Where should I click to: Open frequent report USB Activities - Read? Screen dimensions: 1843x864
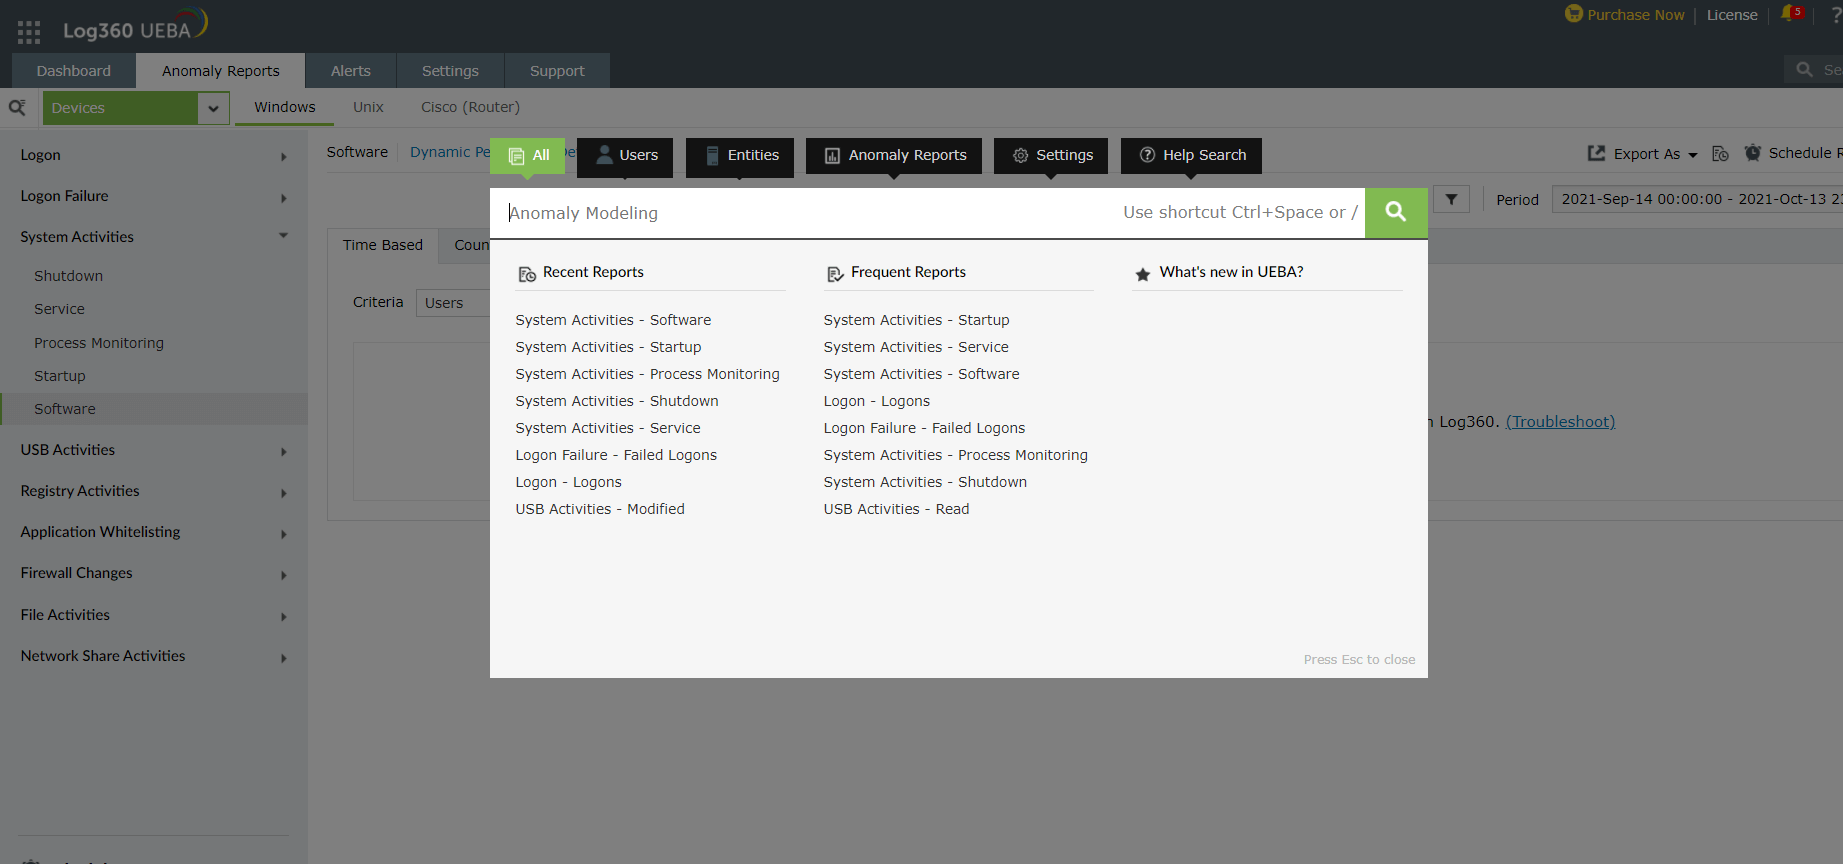[x=896, y=509]
